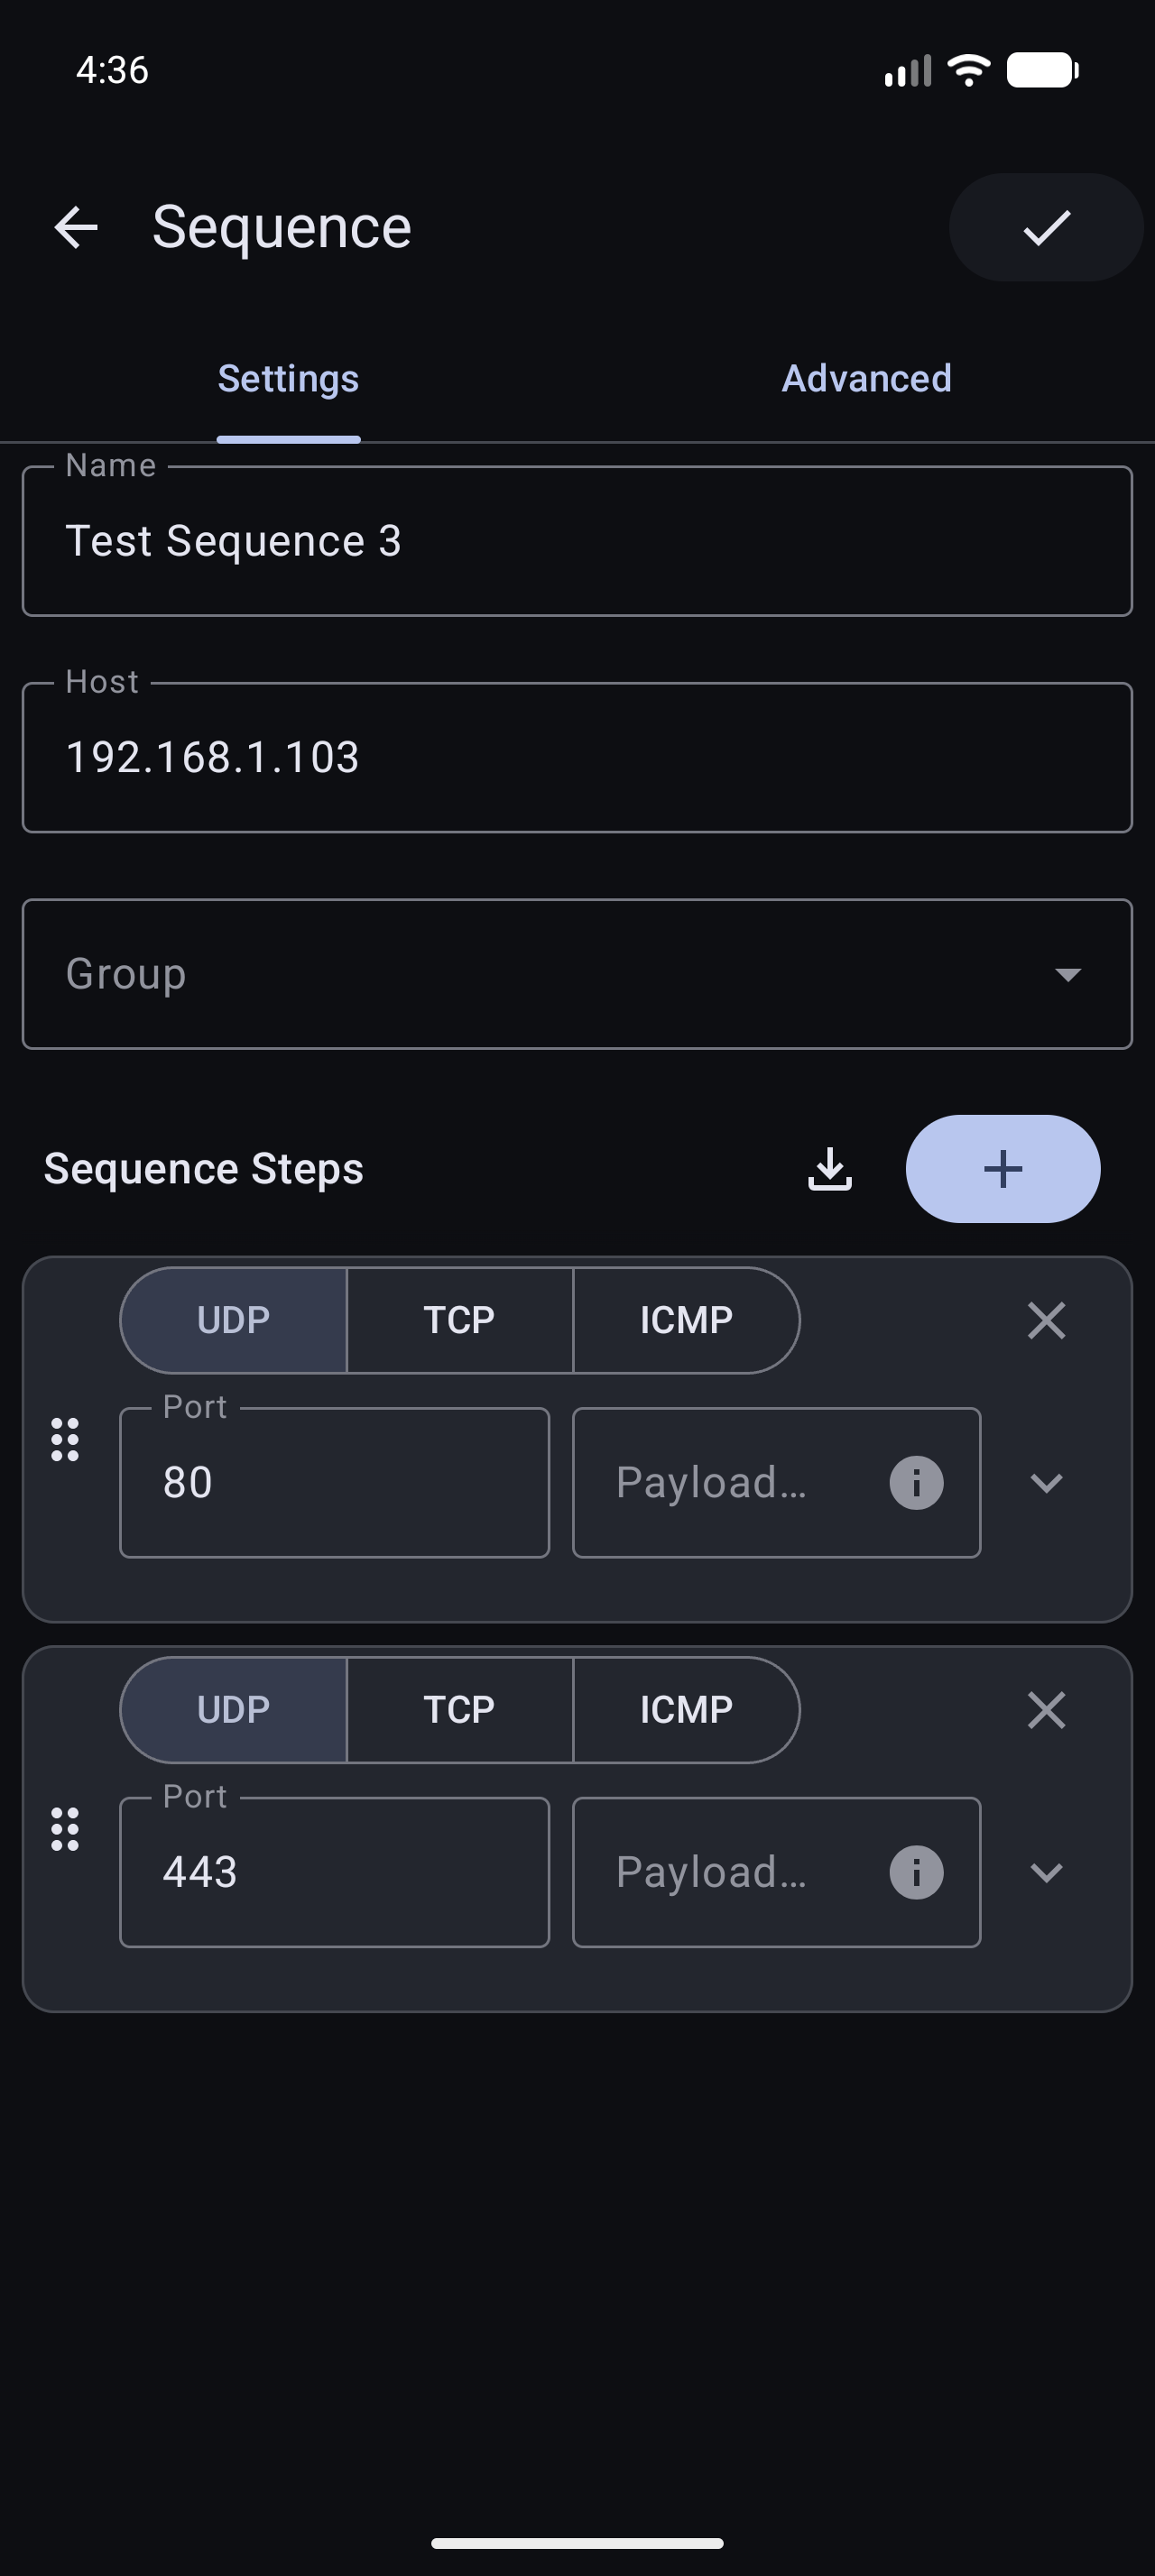
Task: Add a new sequence step
Action: pos(1002,1169)
